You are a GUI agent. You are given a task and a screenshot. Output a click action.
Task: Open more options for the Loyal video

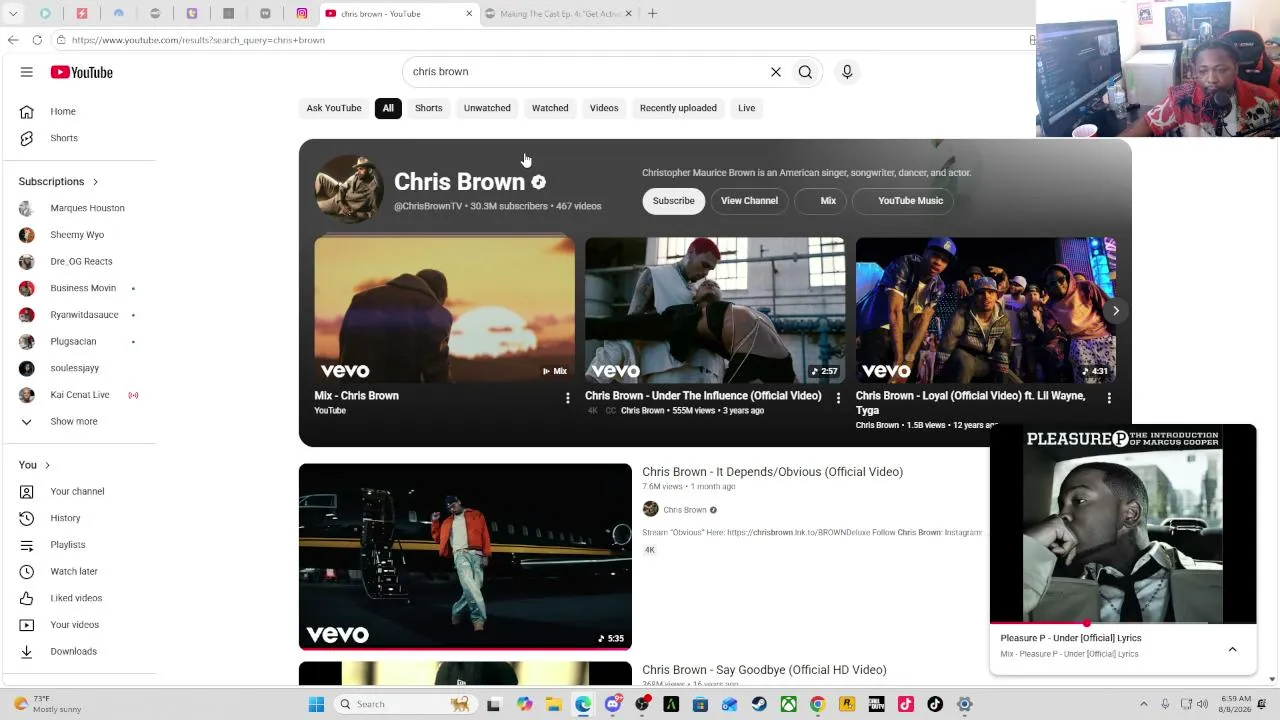[x=1109, y=398]
